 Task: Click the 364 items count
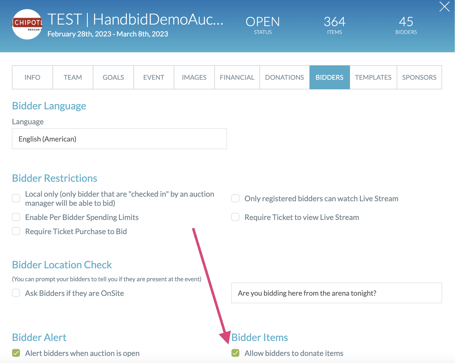(334, 24)
